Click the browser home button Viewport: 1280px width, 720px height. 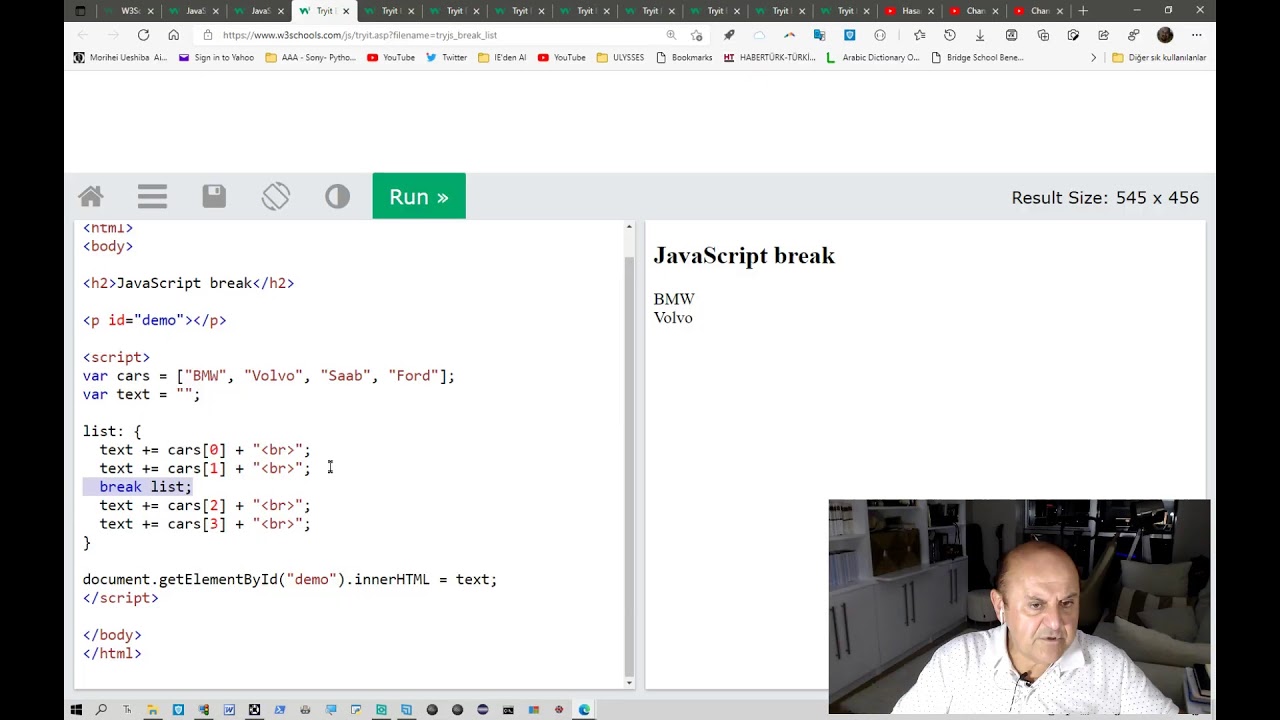pyautogui.click(x=173, y=35)
